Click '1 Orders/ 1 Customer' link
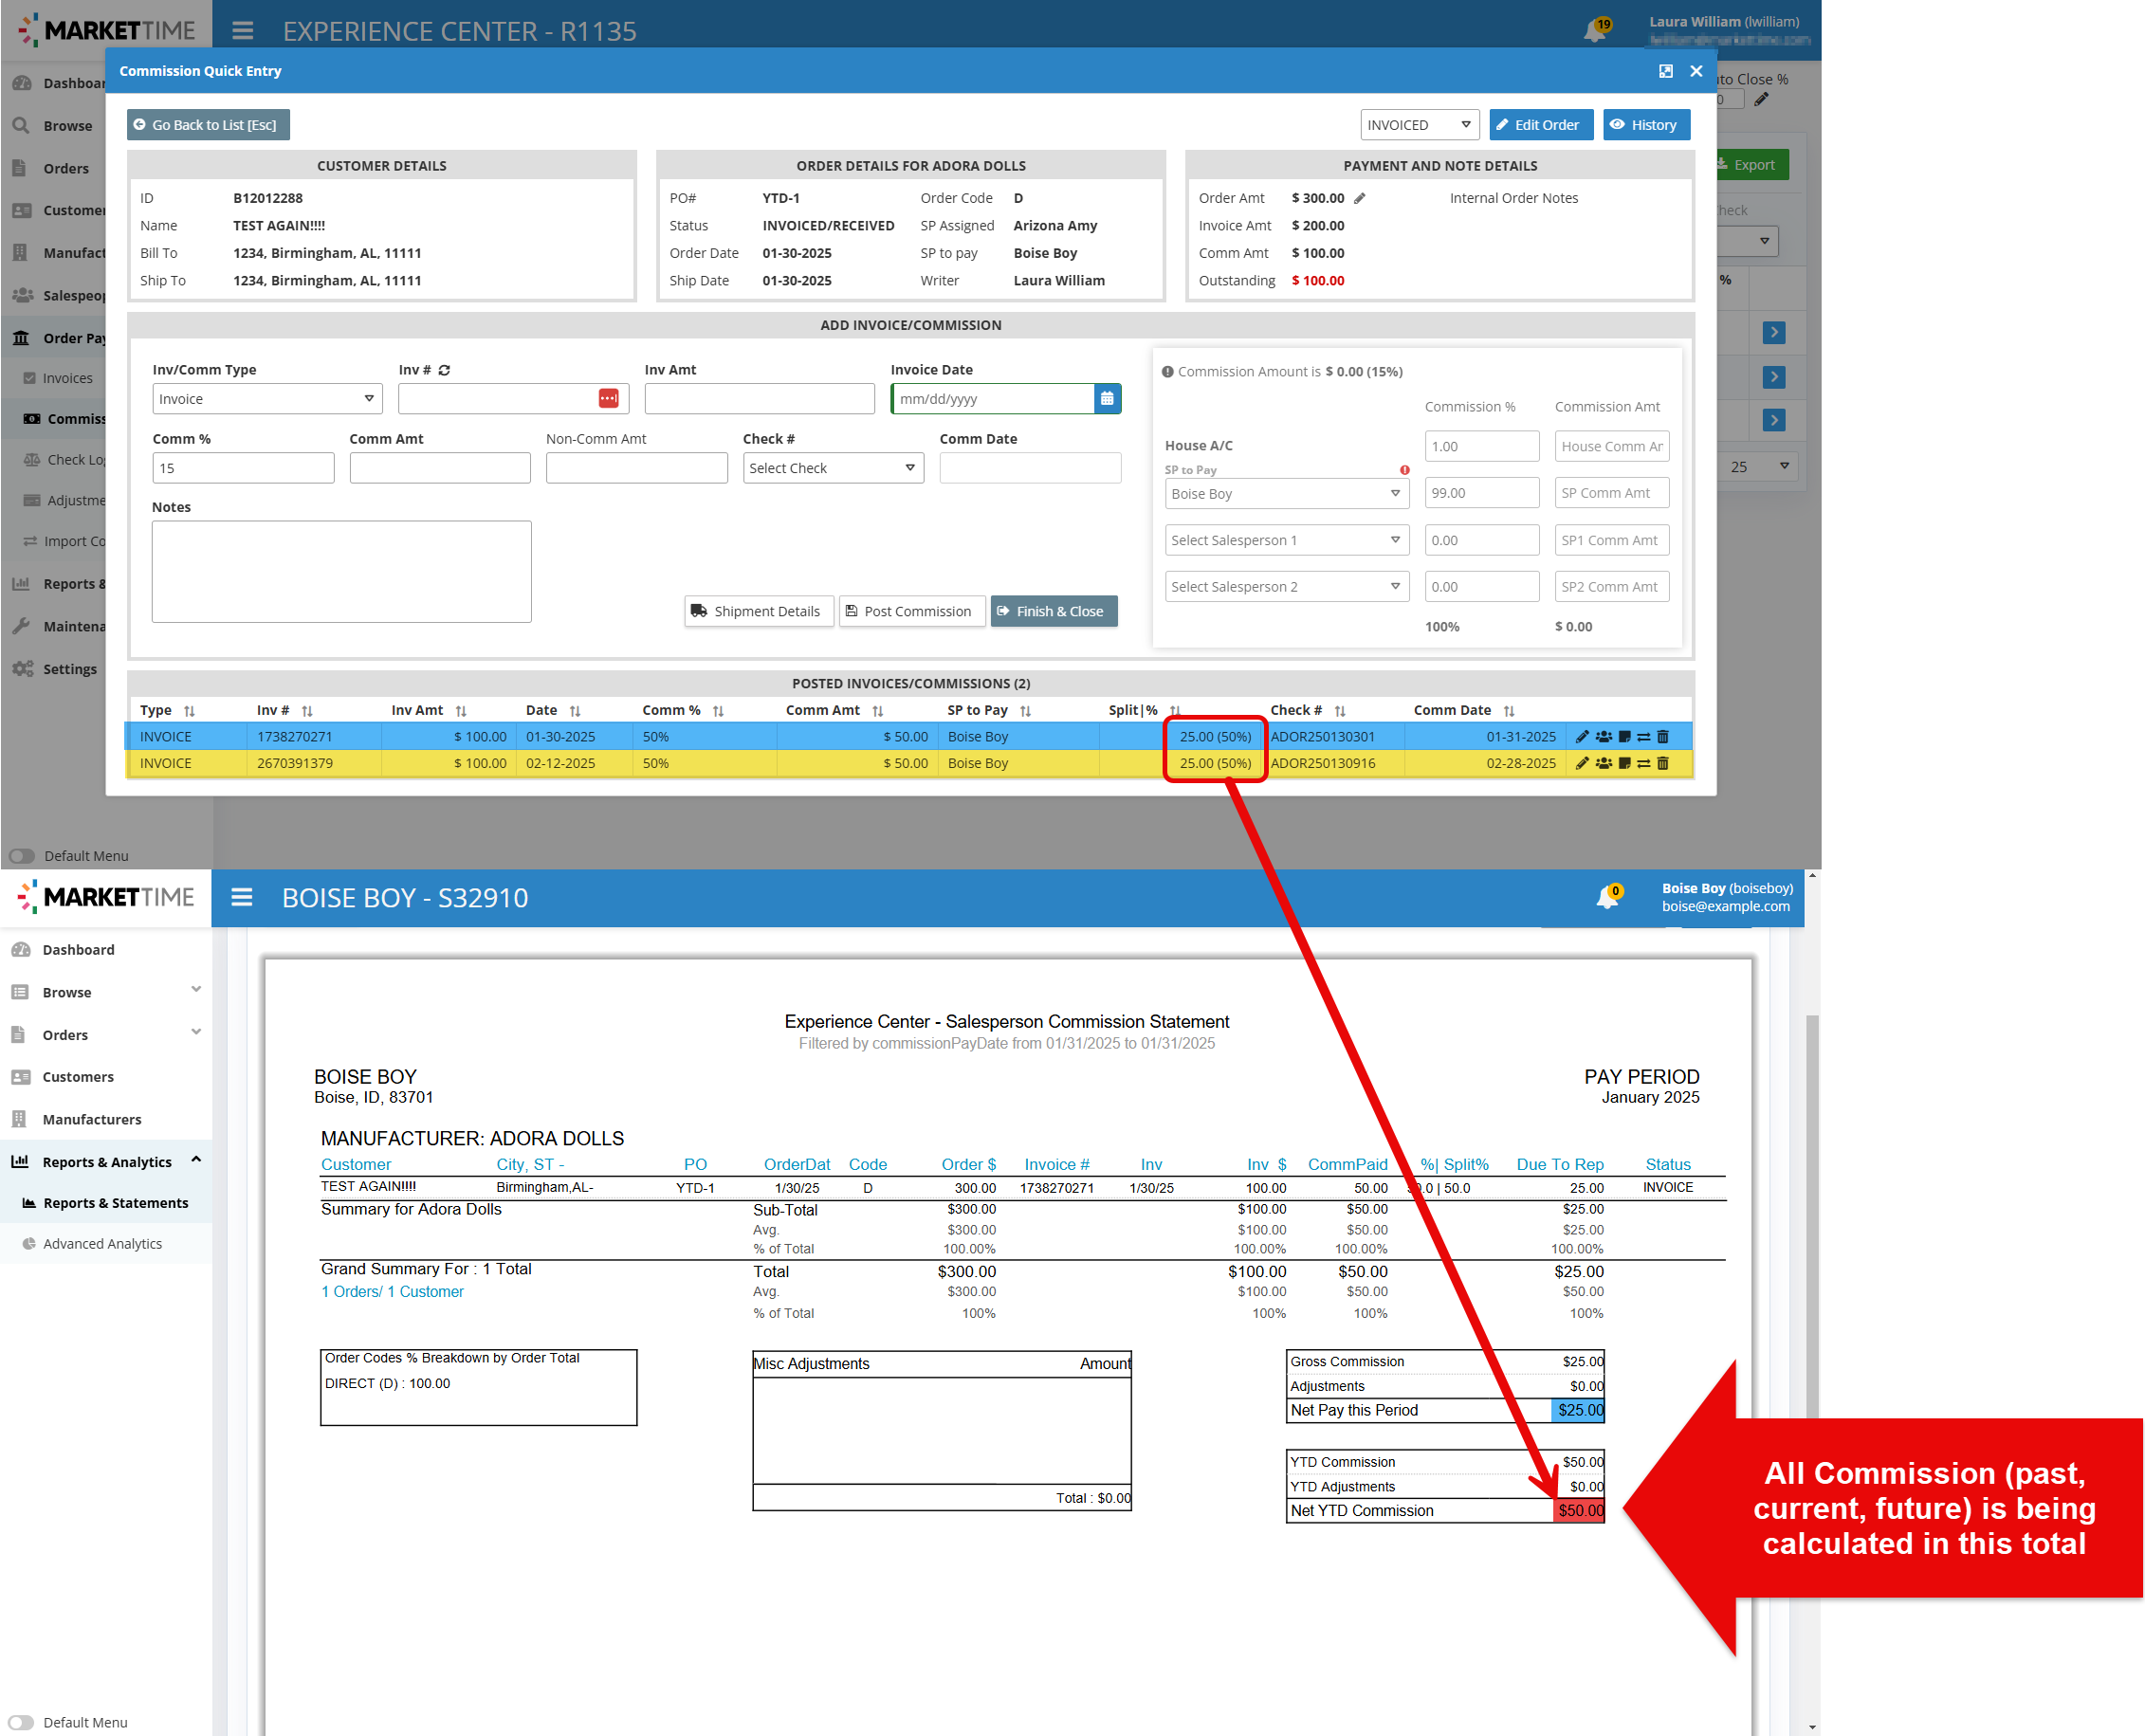The height and width of the screenshot is (1736, 2145). pyautogui.click(x=392, y=1292)
